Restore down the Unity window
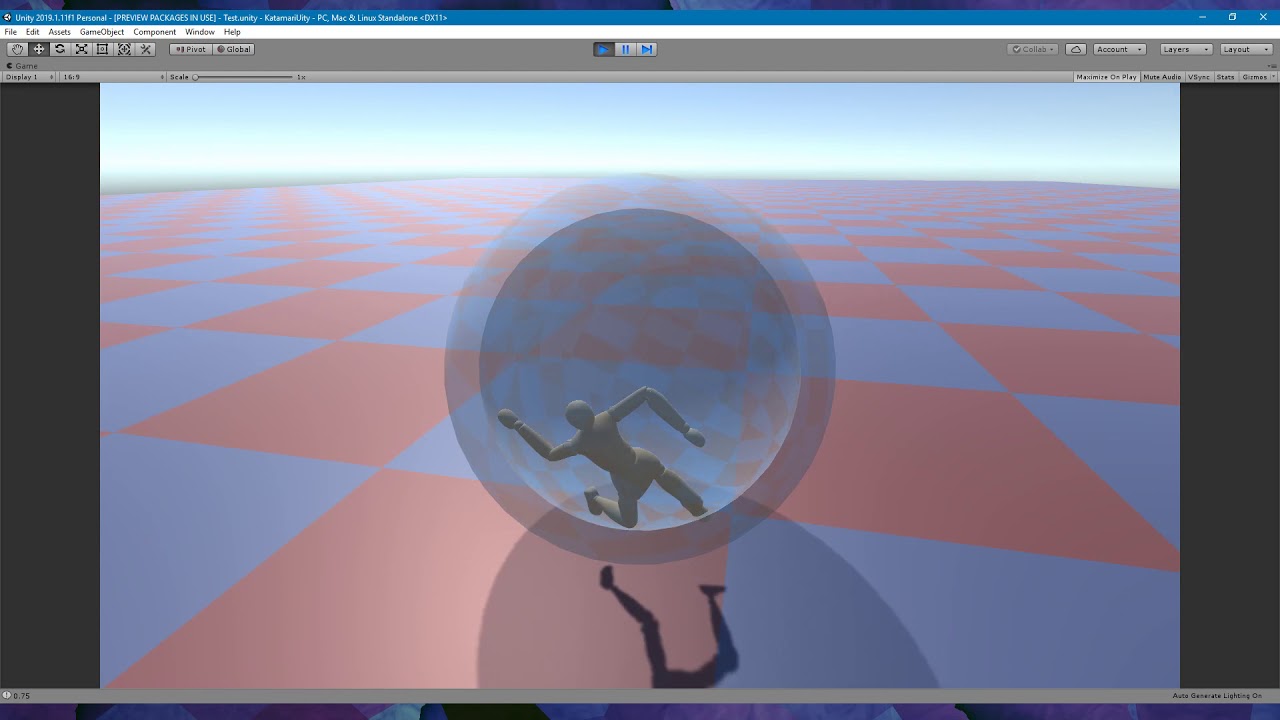Image resolution: width=1280 pixels, height=720 pixels. (x=1232, y=17)
